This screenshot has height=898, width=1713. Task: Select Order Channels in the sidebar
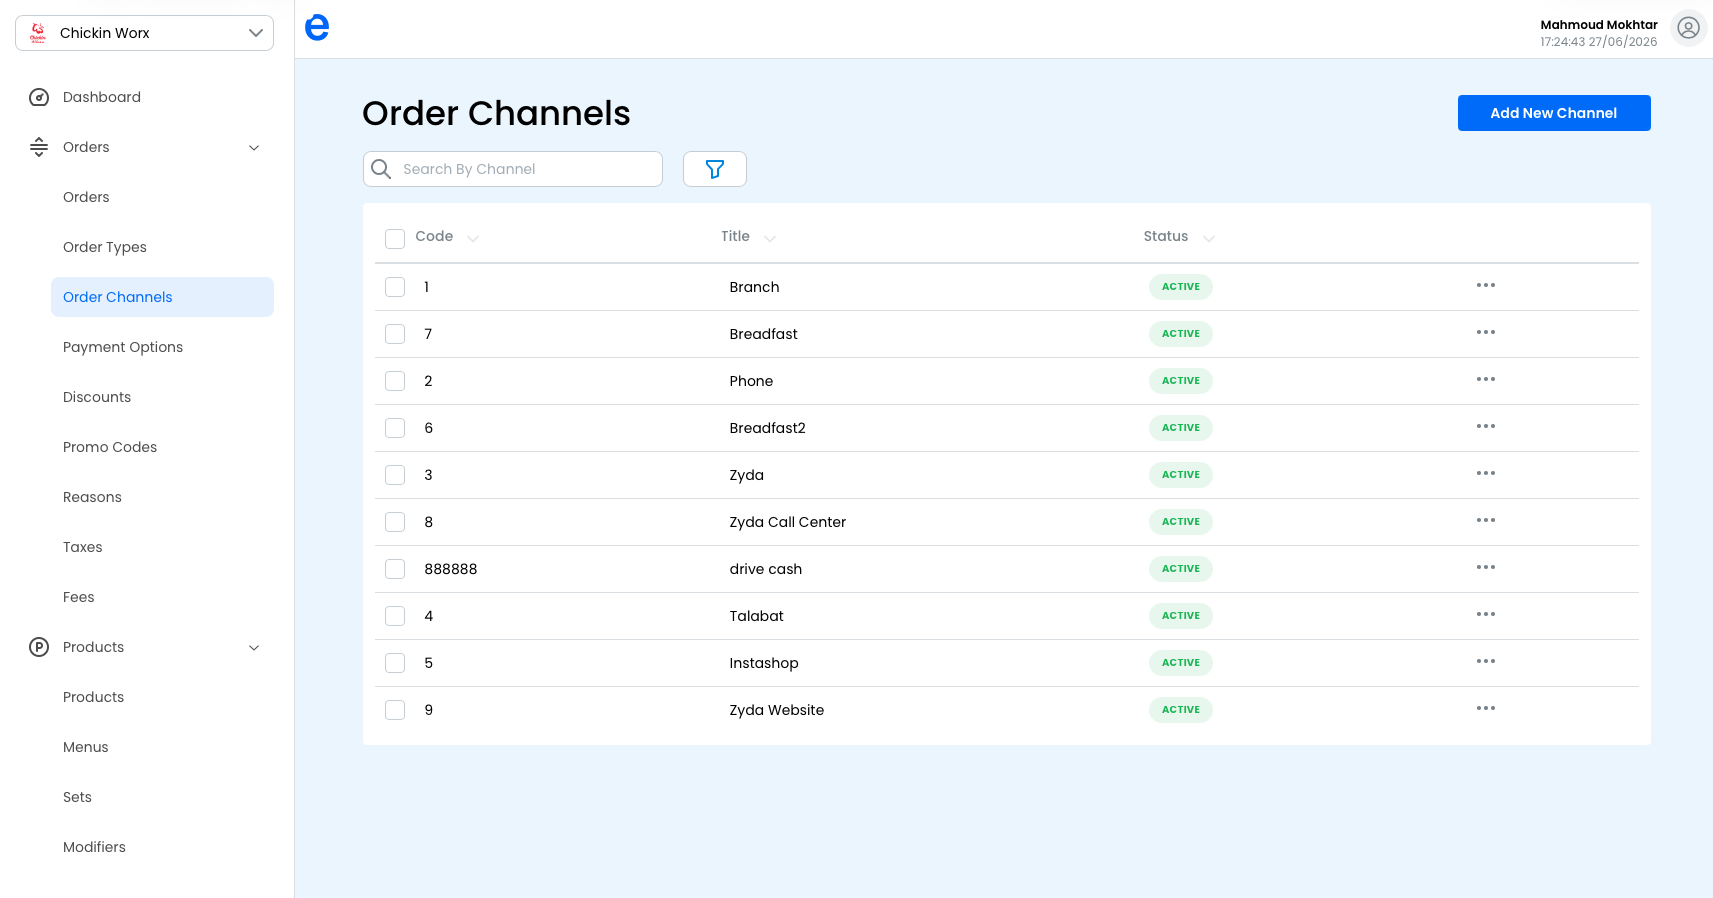162,297
